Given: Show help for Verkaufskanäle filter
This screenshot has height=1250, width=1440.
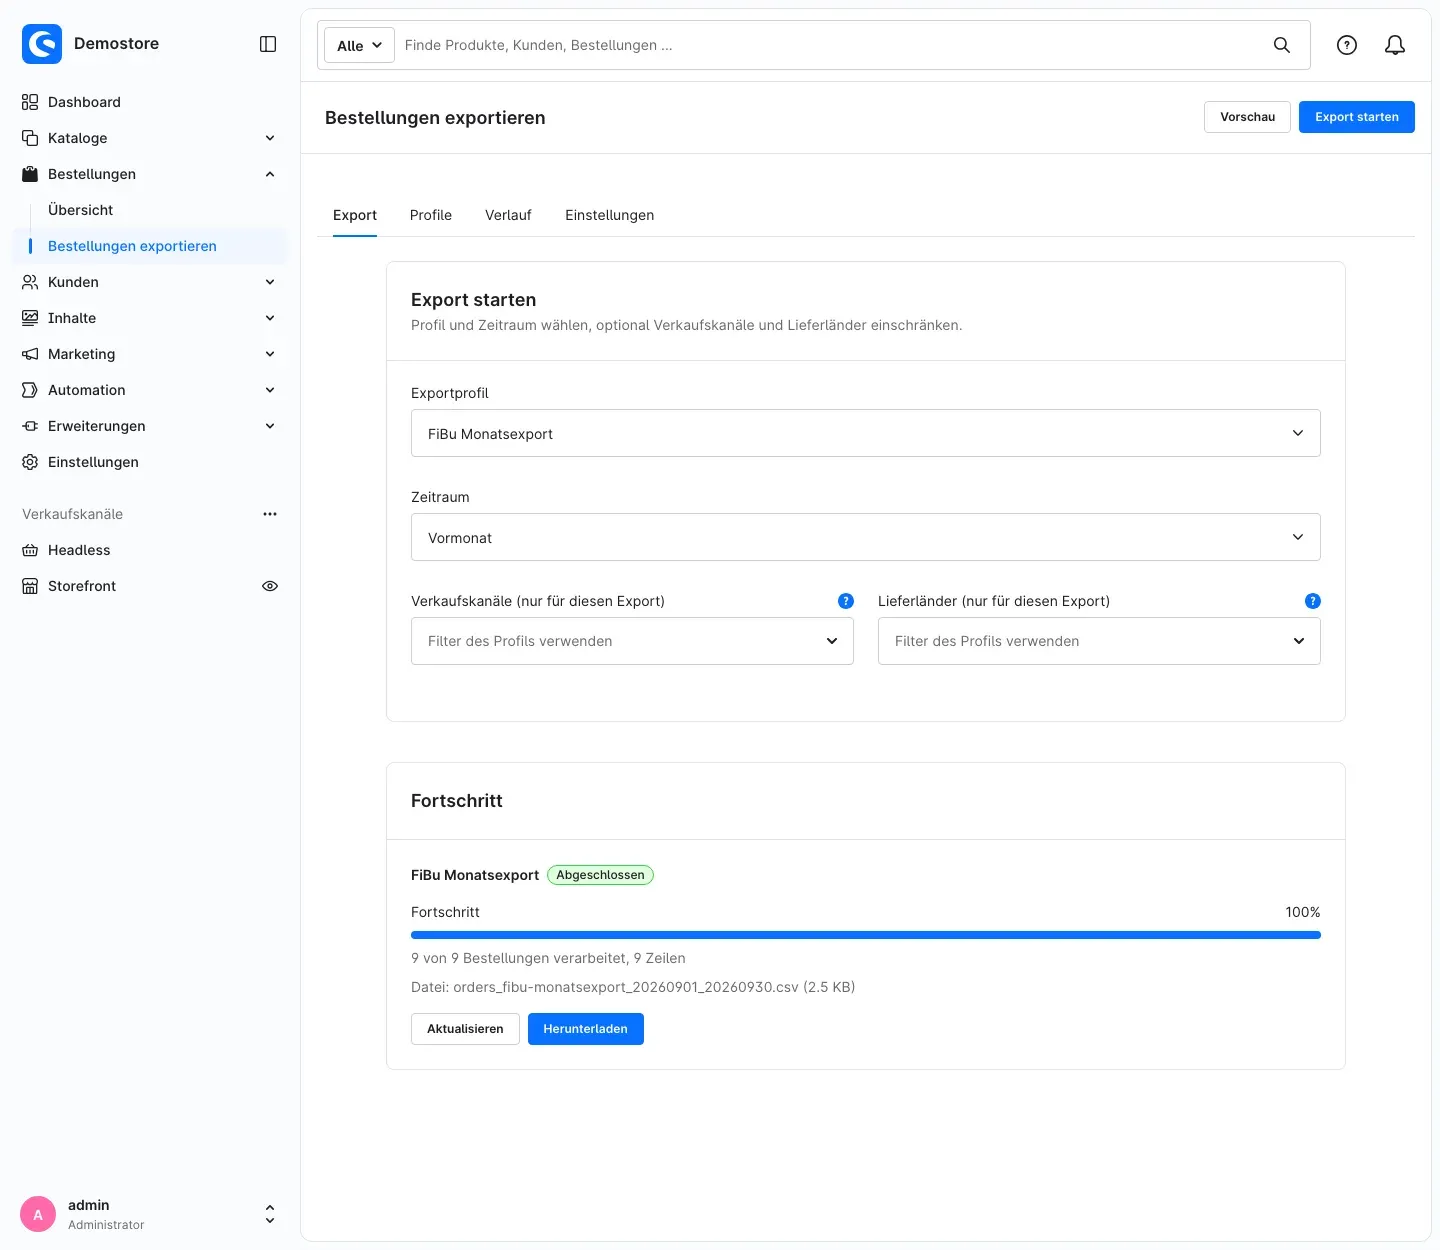Looking at the screenshot, I should click(846, 601).
